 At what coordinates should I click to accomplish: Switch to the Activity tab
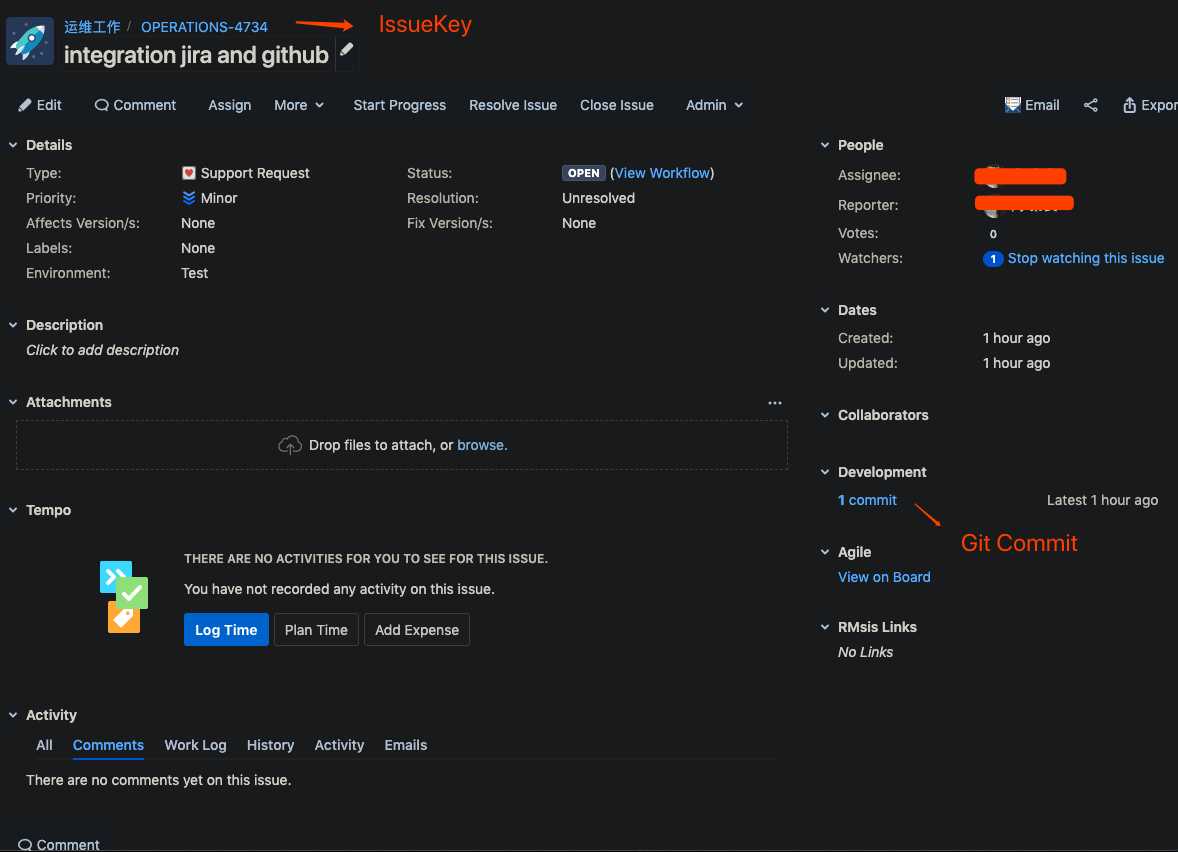pos(339,745)
